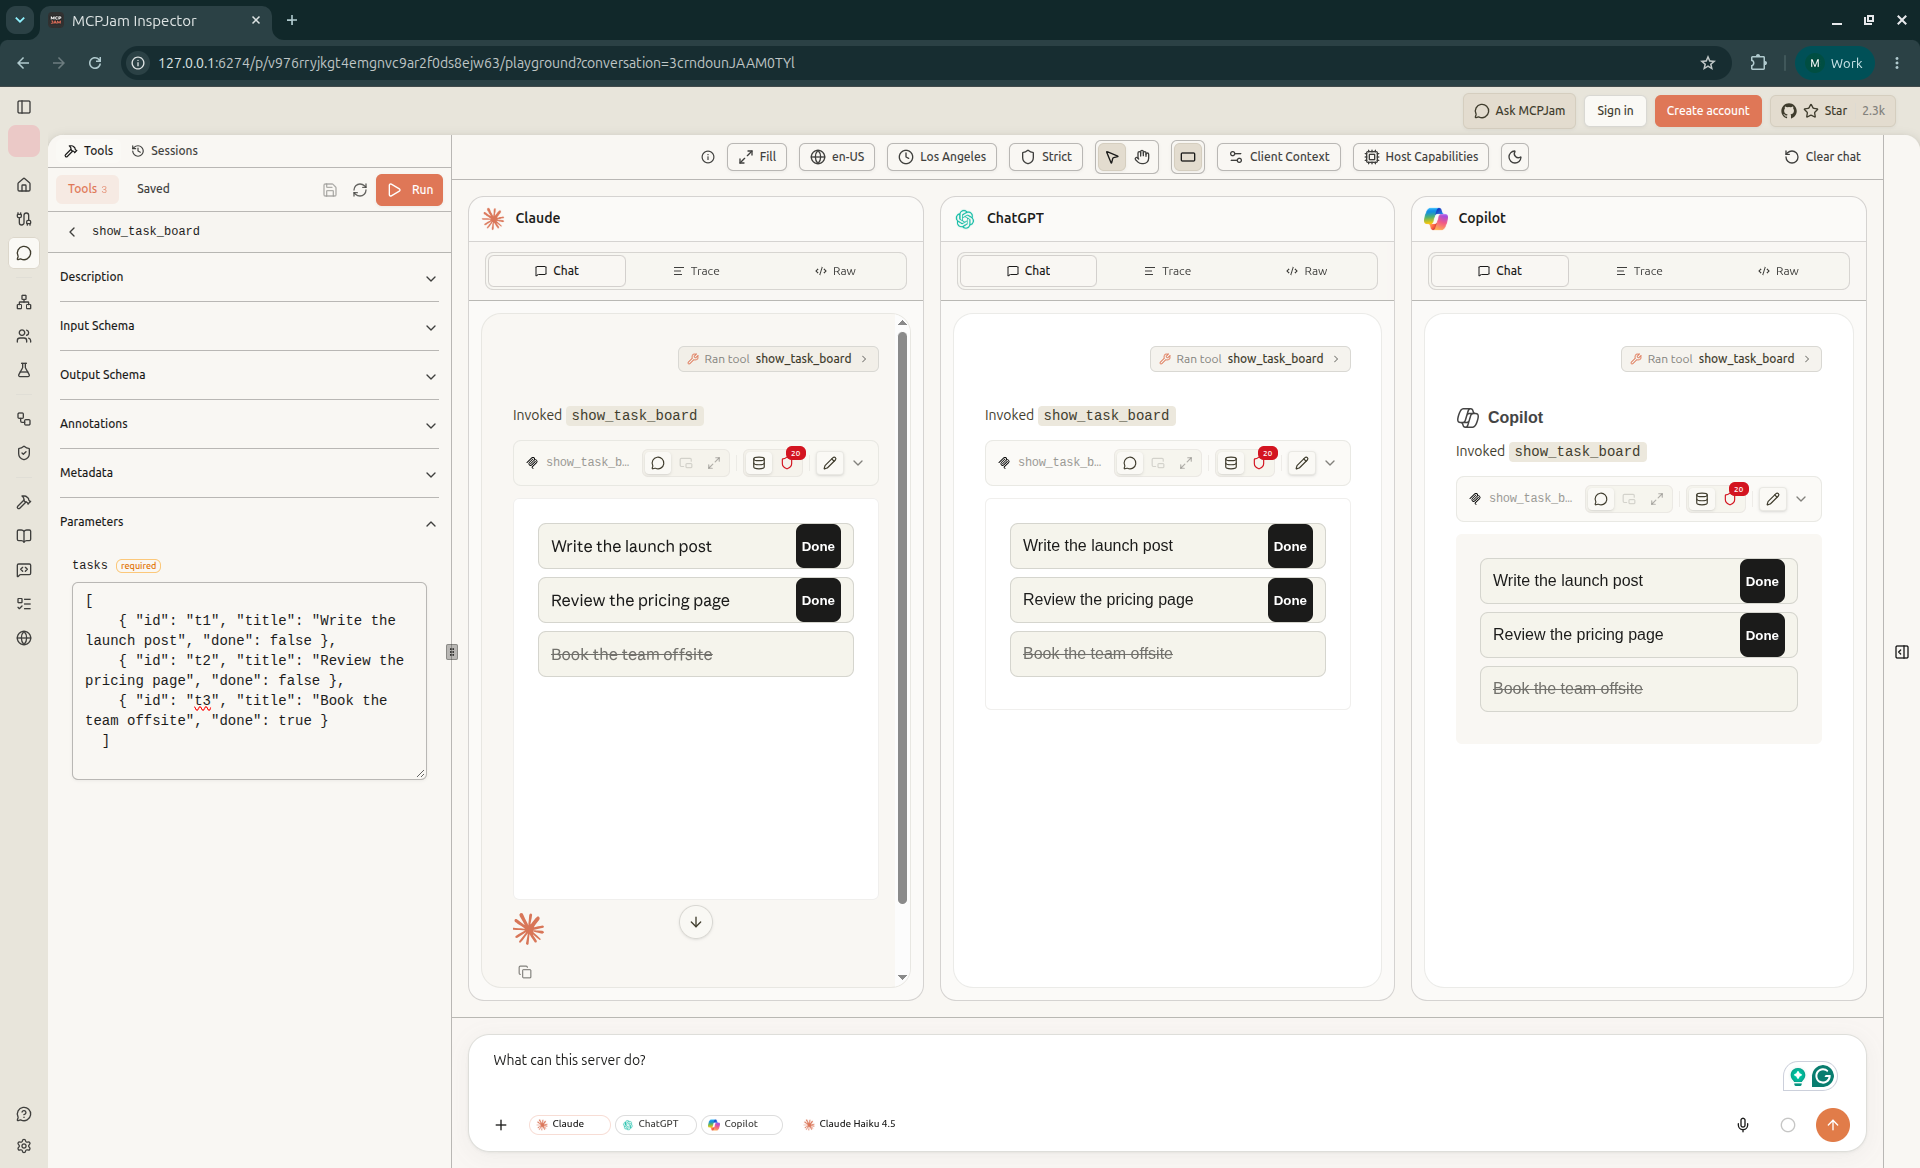Collapse the Parameters section
1920x1168 pixels.
[x=248, y=523]
